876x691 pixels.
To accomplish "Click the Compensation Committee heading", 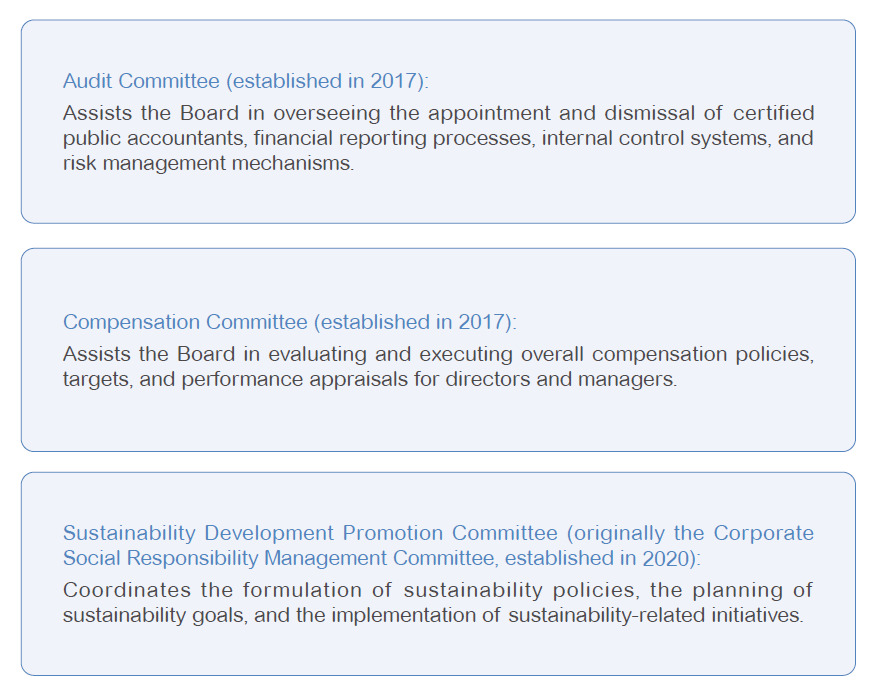I will [x=185, y=322].
